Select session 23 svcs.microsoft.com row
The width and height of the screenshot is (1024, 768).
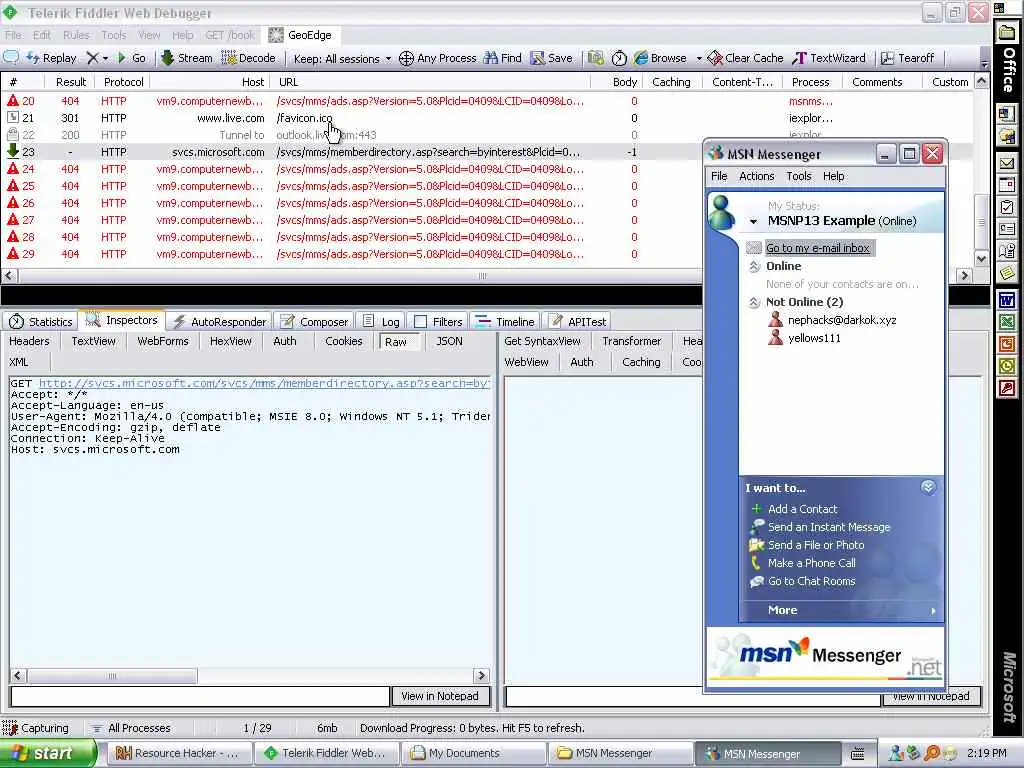pos(351,152)
